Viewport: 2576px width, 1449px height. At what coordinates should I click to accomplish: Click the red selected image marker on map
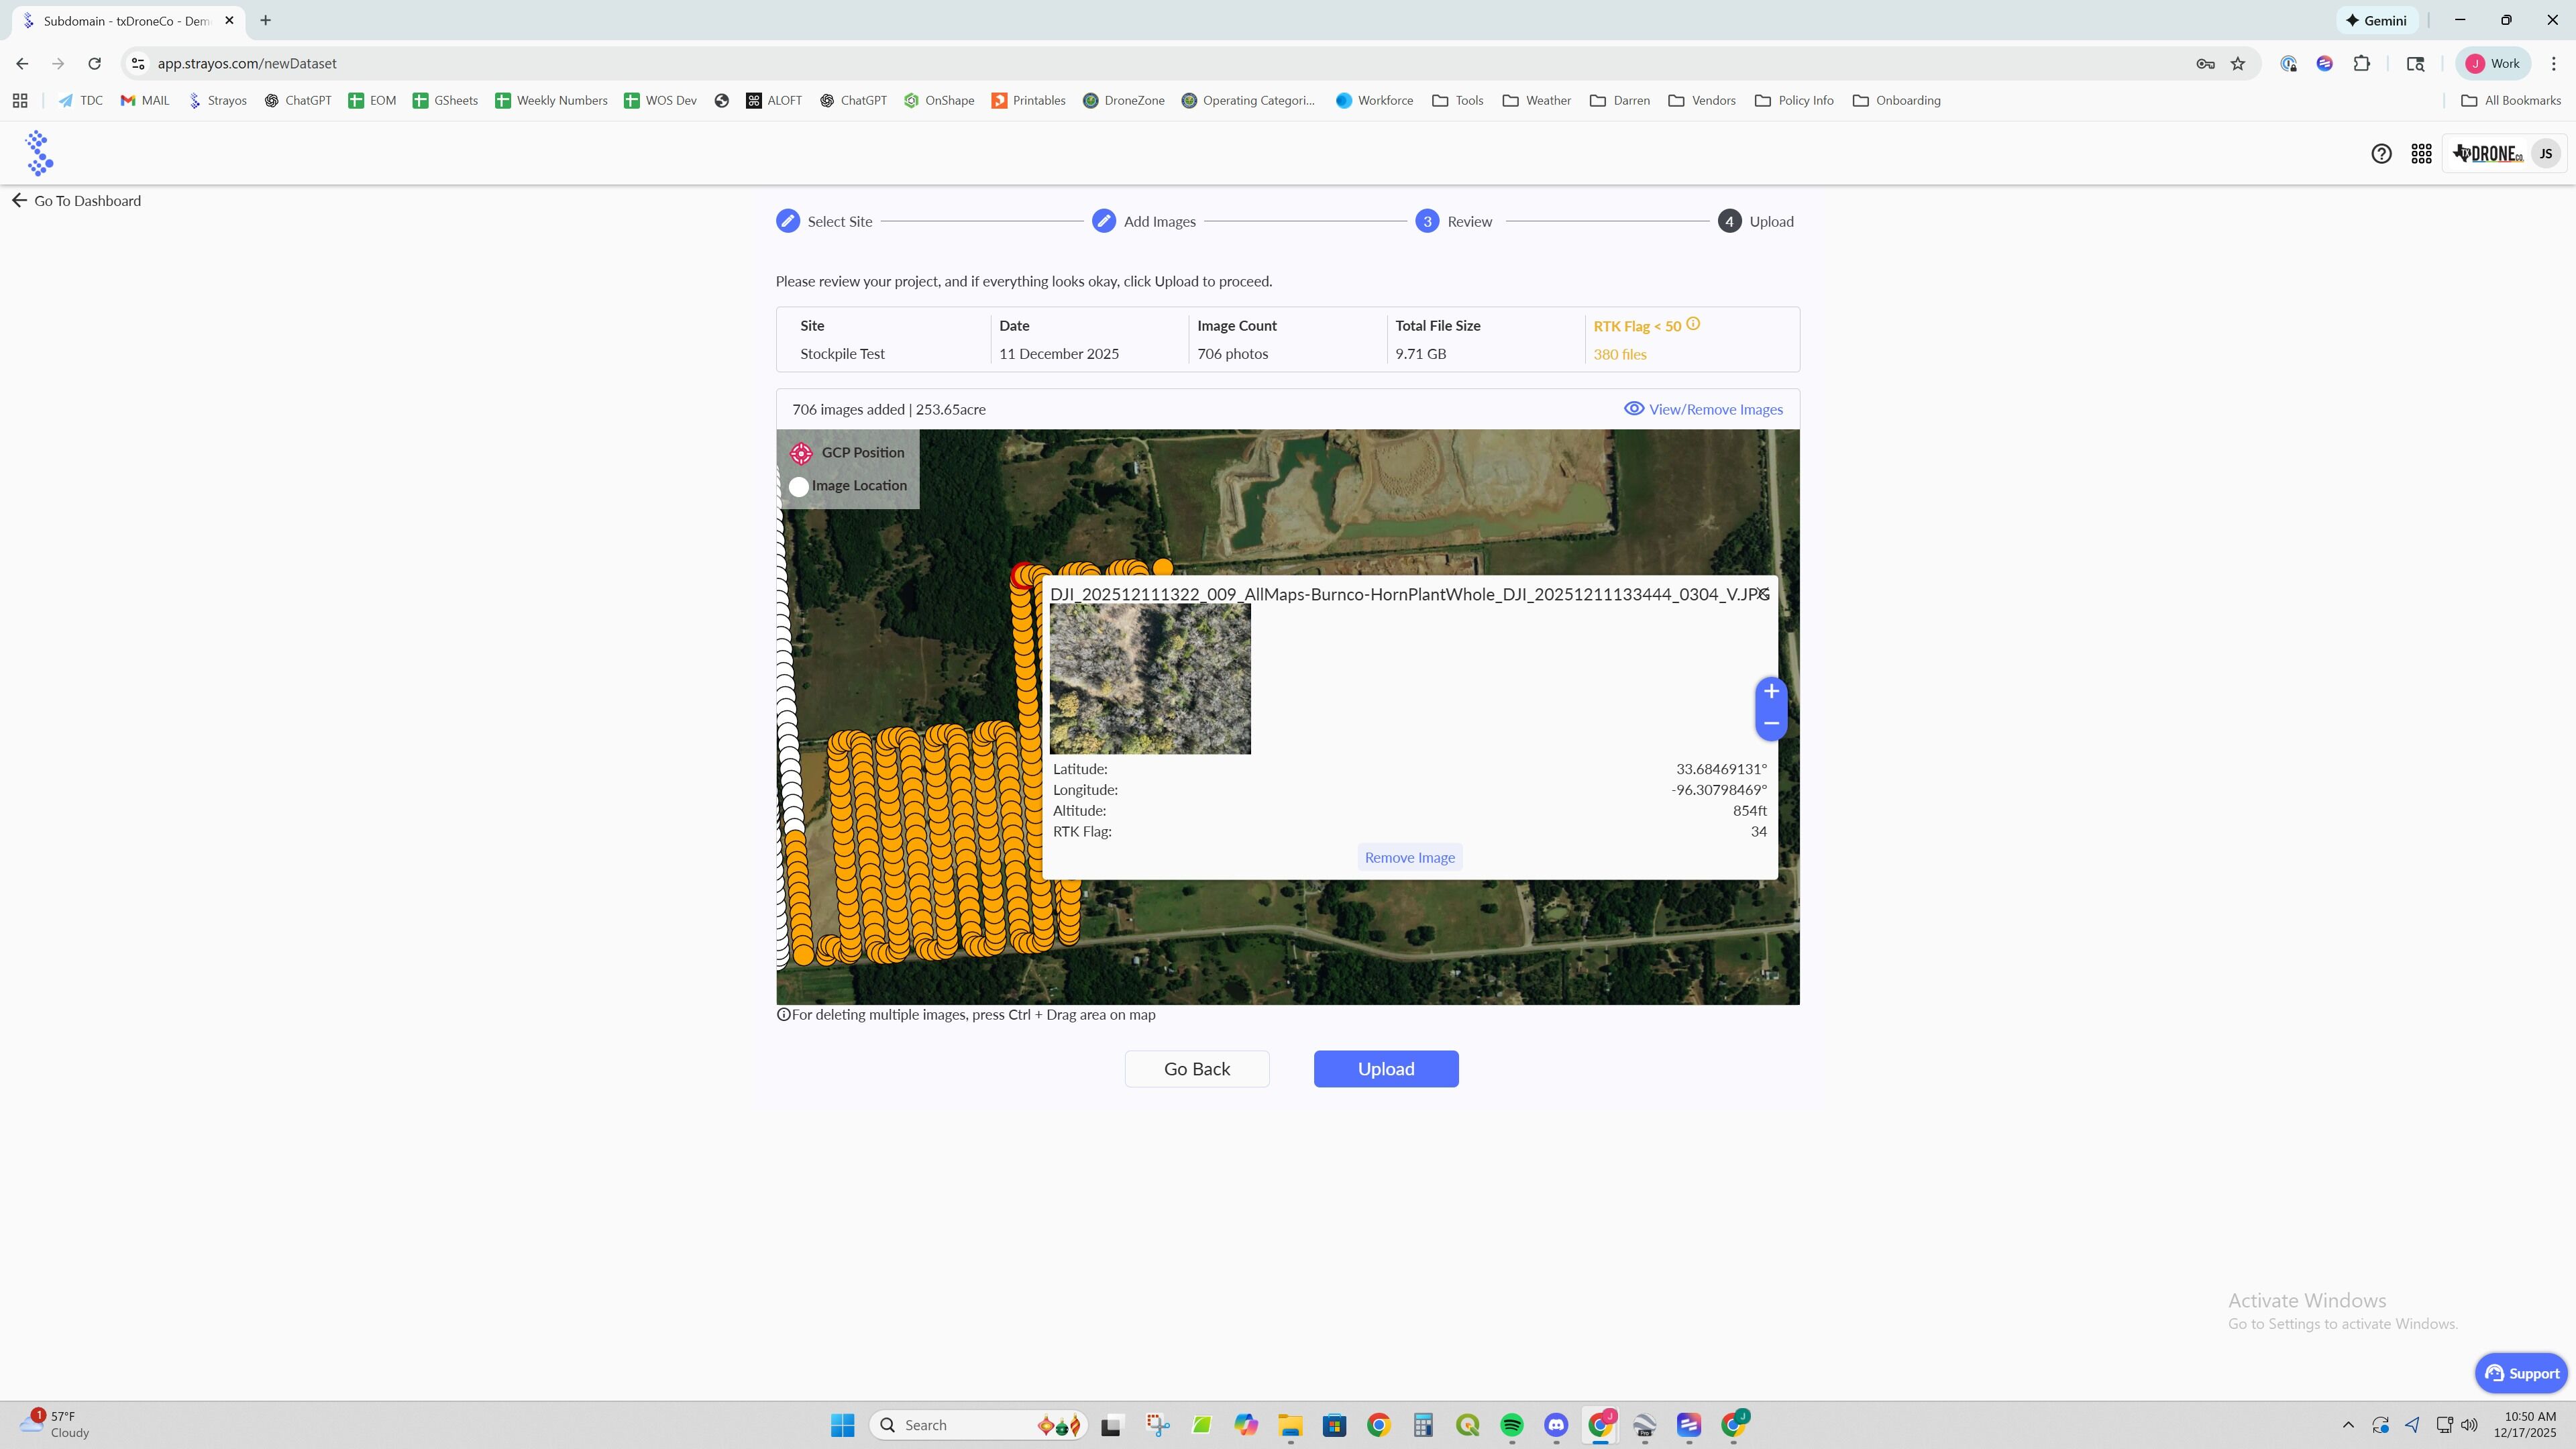click(1022, 576)
